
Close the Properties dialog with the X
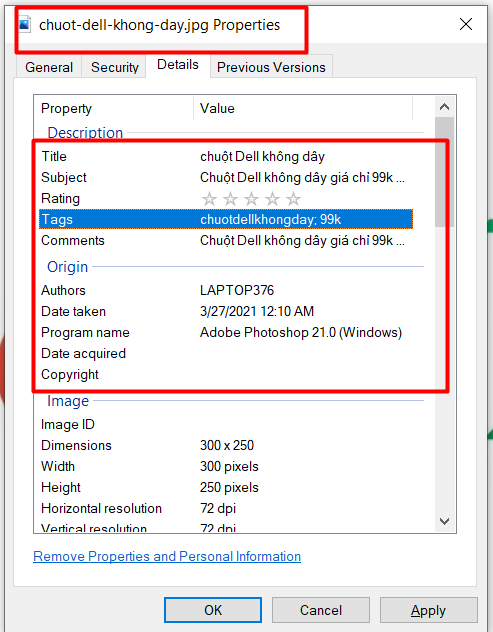click(x=466, y=25)
